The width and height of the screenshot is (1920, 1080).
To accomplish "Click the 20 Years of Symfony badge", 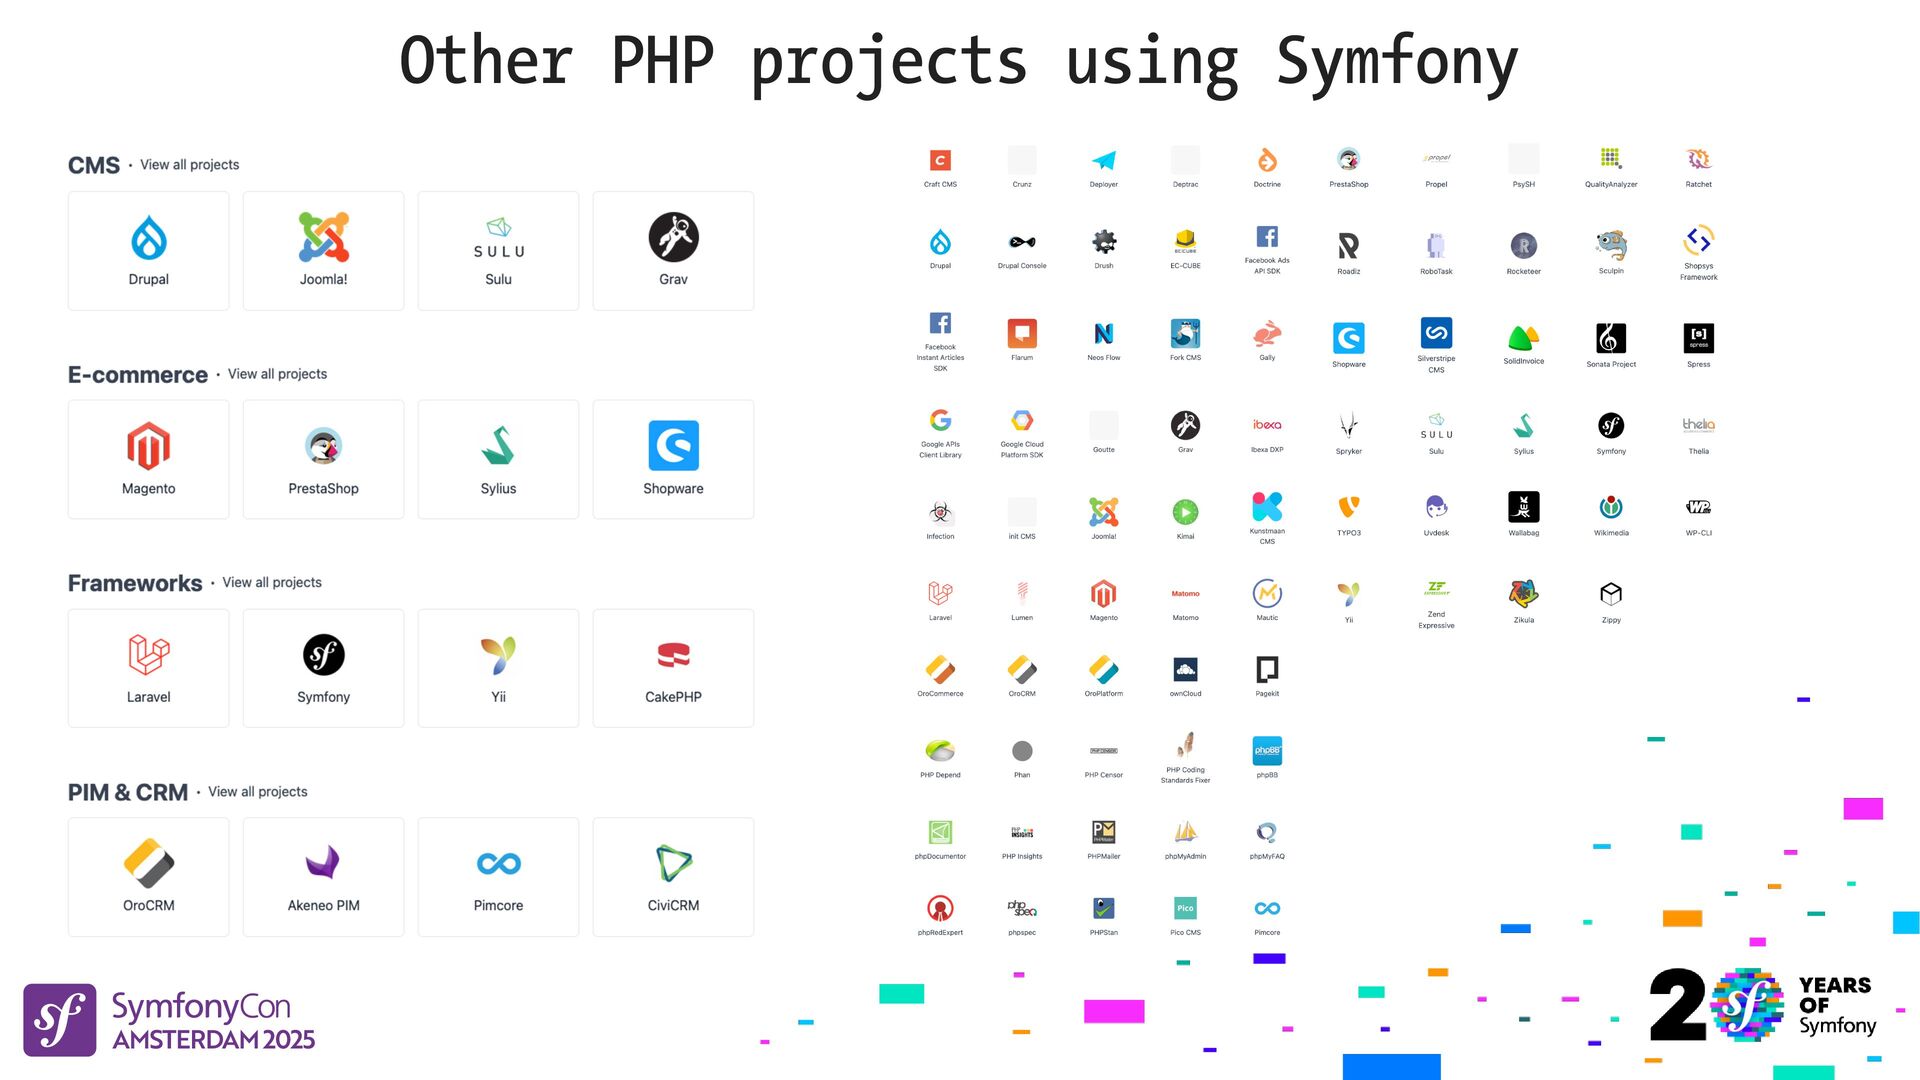I will (x=1762, y=1005).
